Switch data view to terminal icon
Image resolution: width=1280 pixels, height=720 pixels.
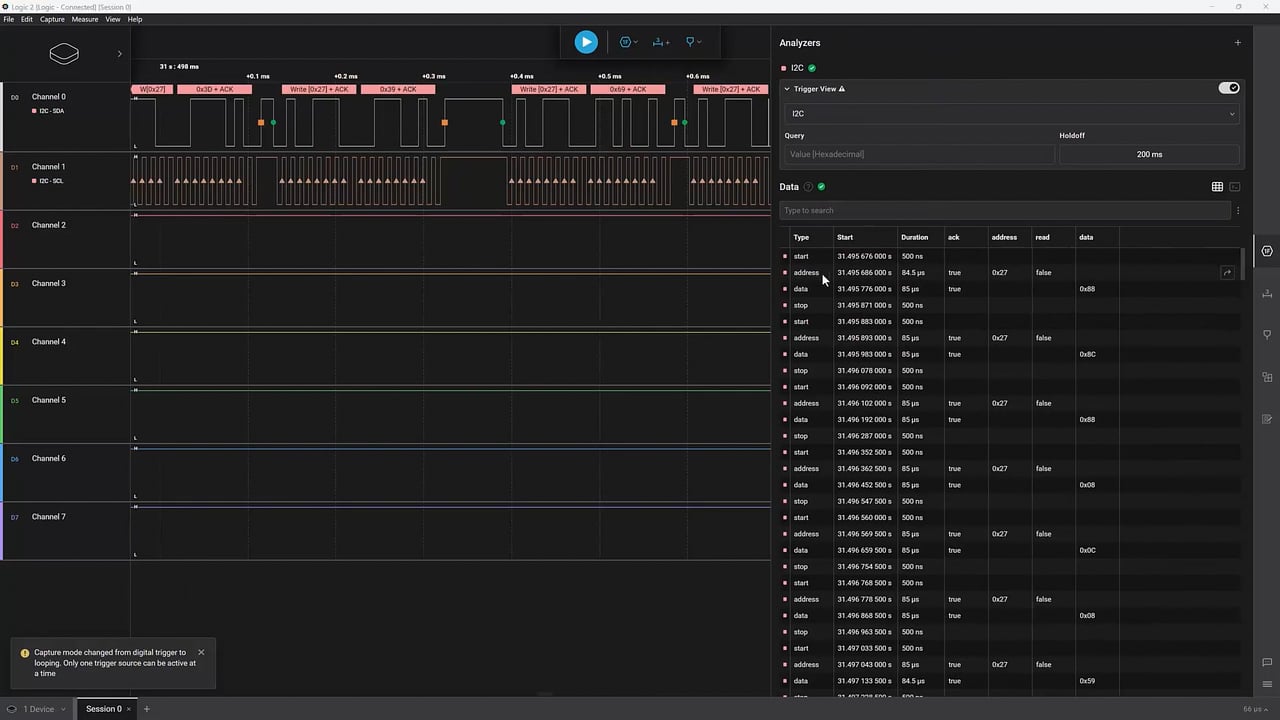click(1235, 187)
